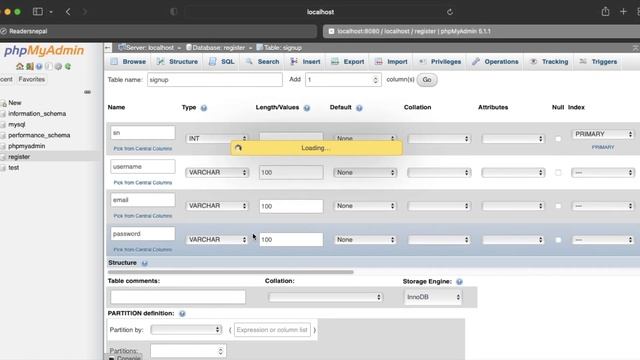
Task: Open the Tracking tab
Action: (x=549, y=62)
